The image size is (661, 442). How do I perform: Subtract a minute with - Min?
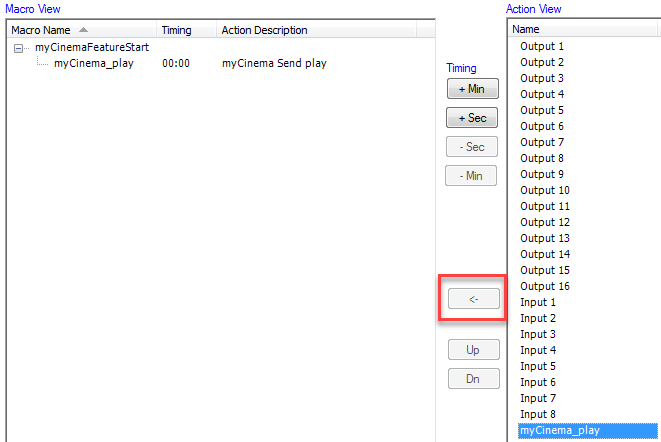471,176
